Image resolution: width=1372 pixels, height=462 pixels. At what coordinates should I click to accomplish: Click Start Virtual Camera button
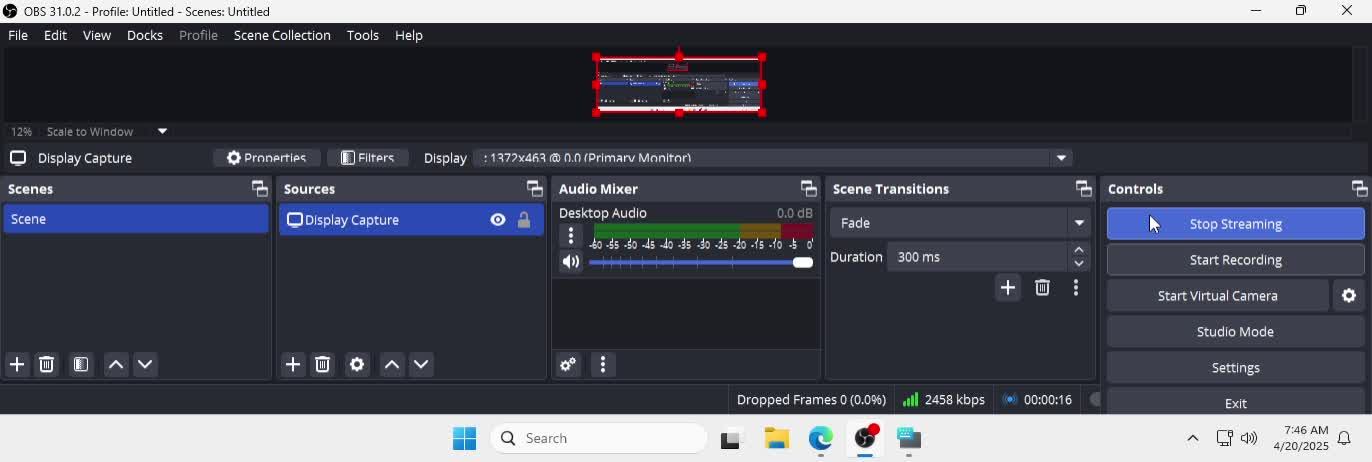(1218, 296)
